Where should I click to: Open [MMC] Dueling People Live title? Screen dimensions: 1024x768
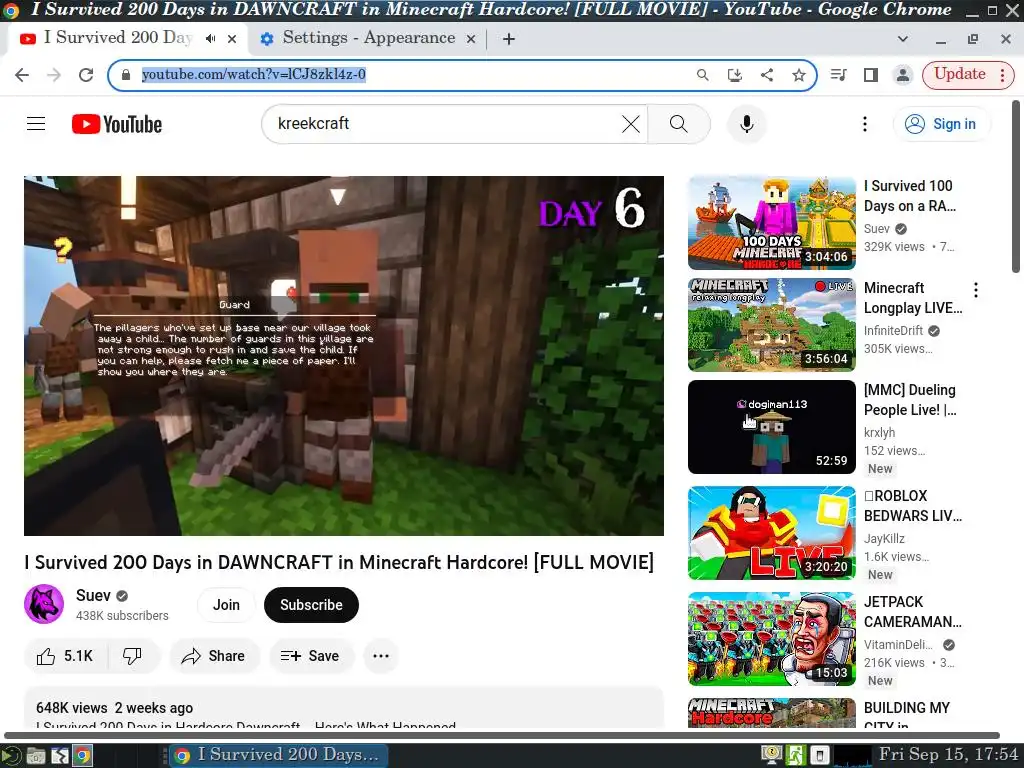click(x=910, y=400)
